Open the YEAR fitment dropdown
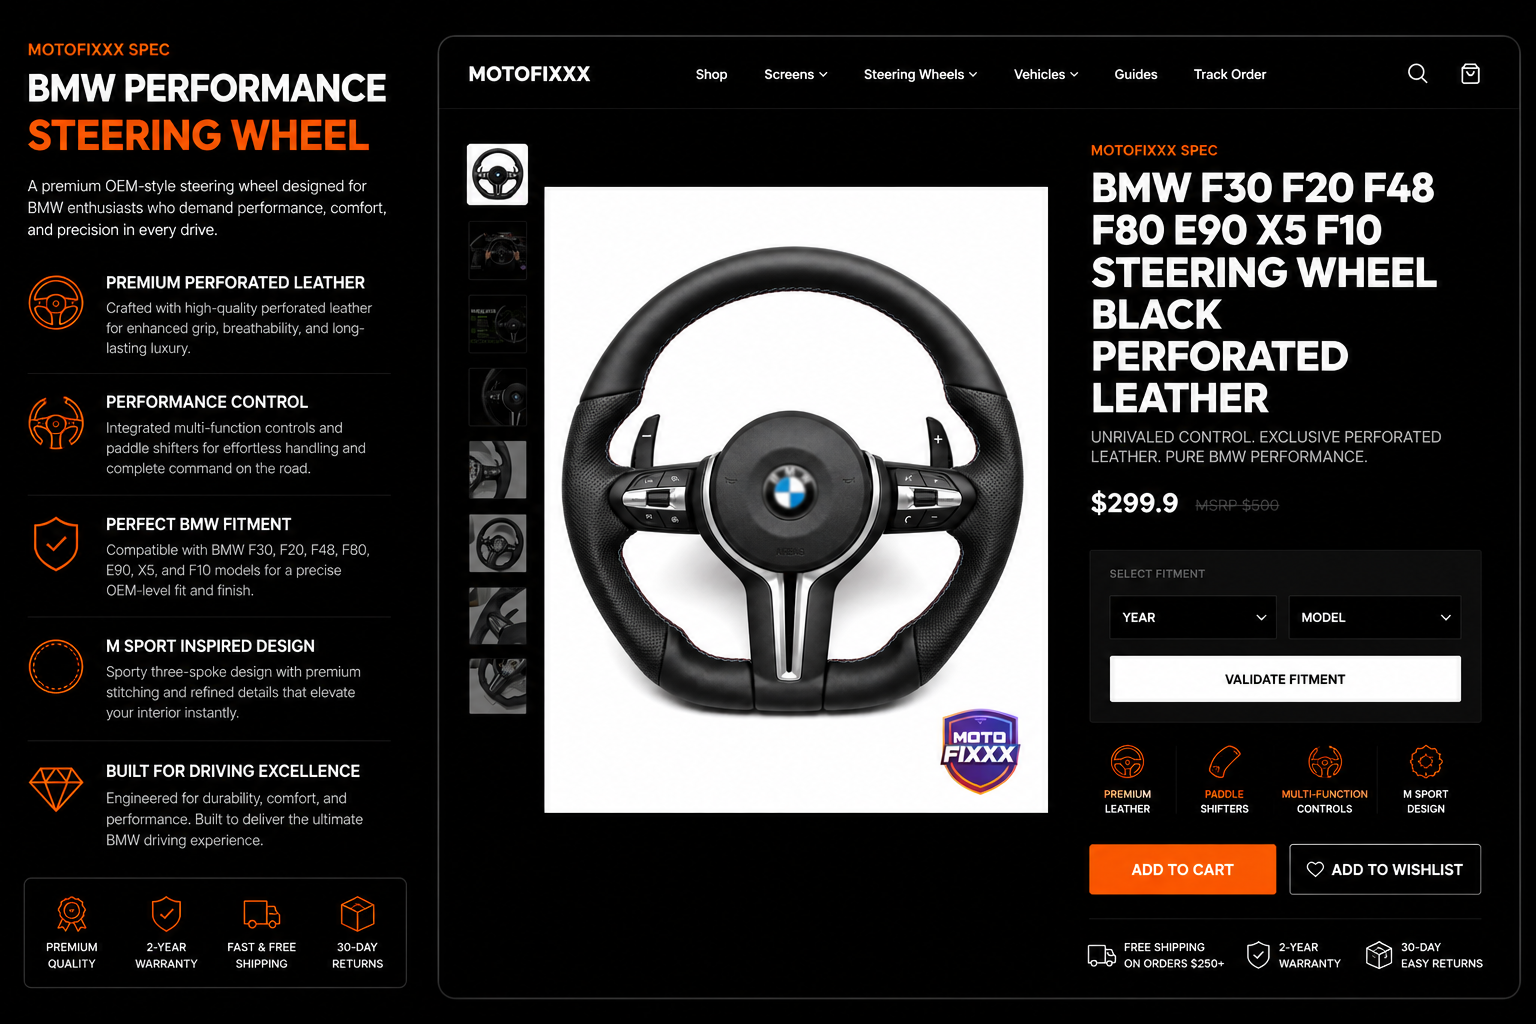 click(1193, 617)
